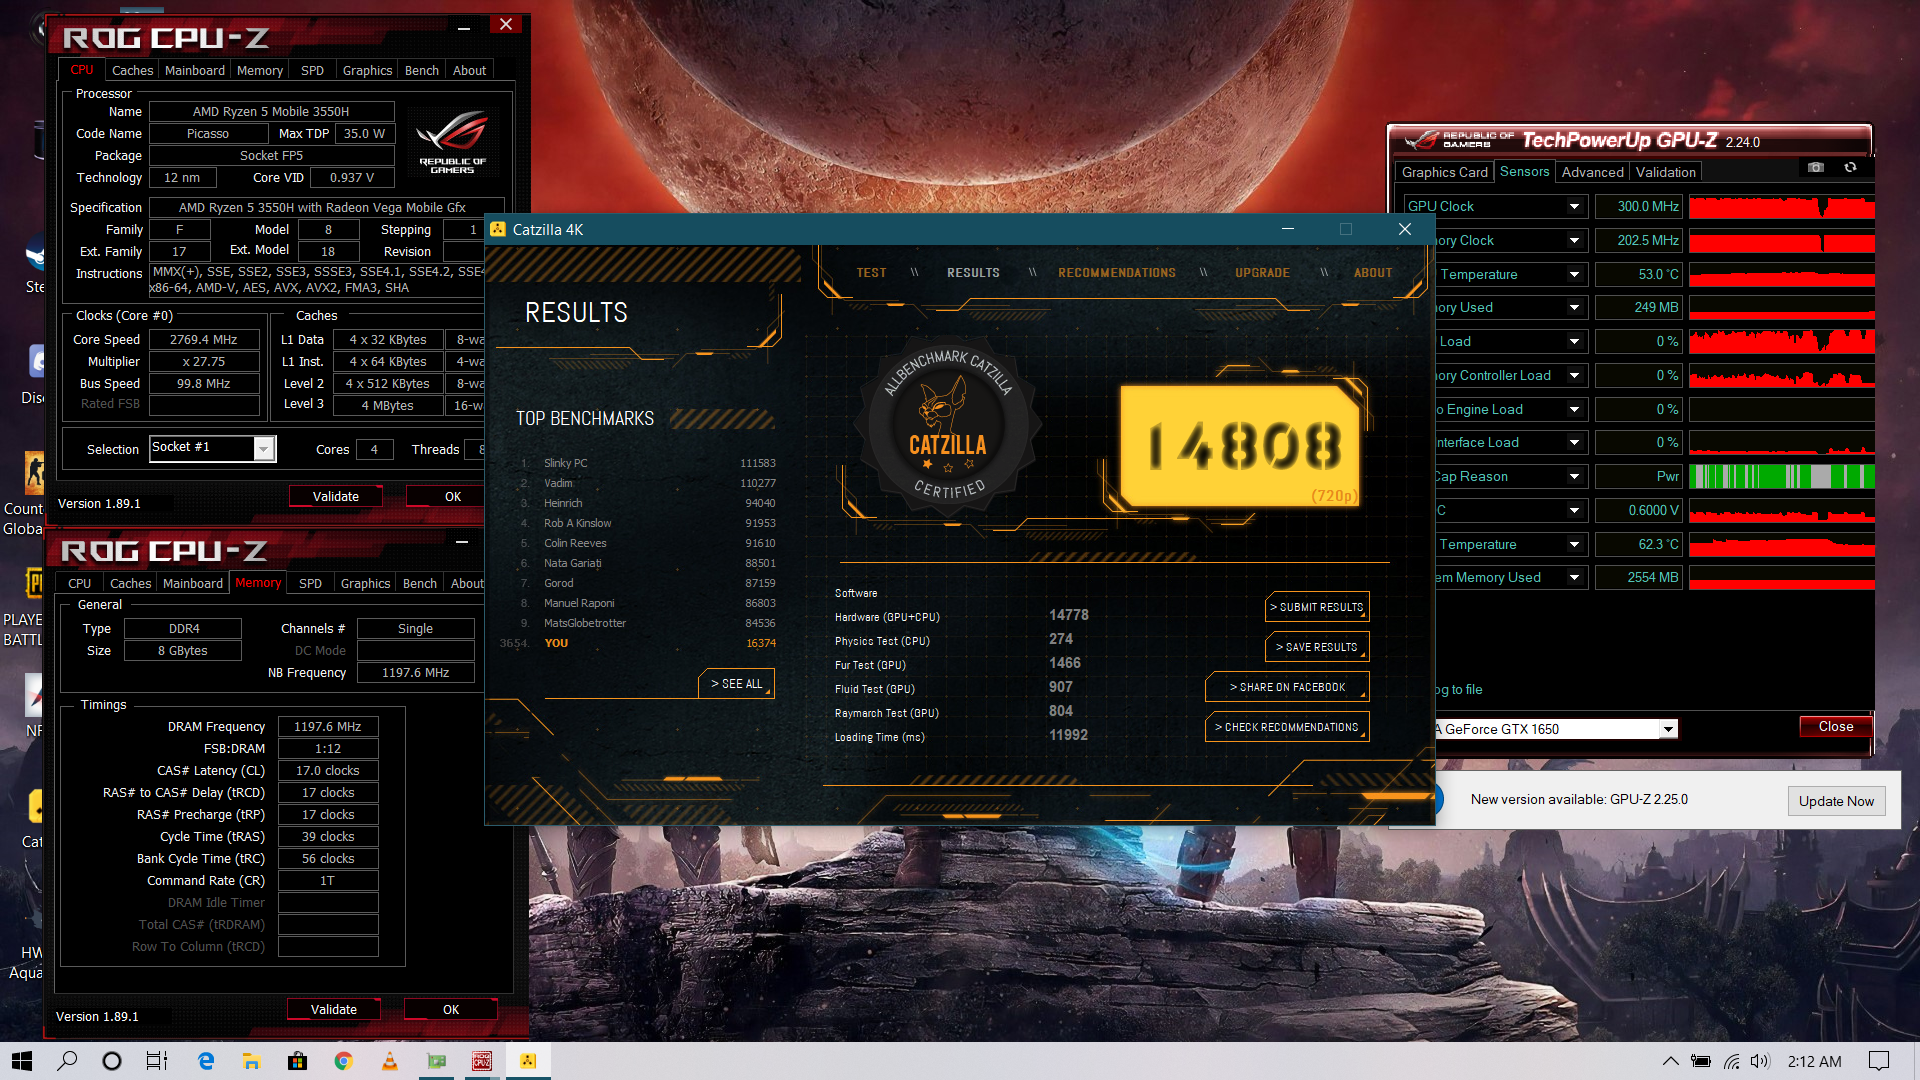
Task: Open the Windows Start menu
Action: point(22,1061)
